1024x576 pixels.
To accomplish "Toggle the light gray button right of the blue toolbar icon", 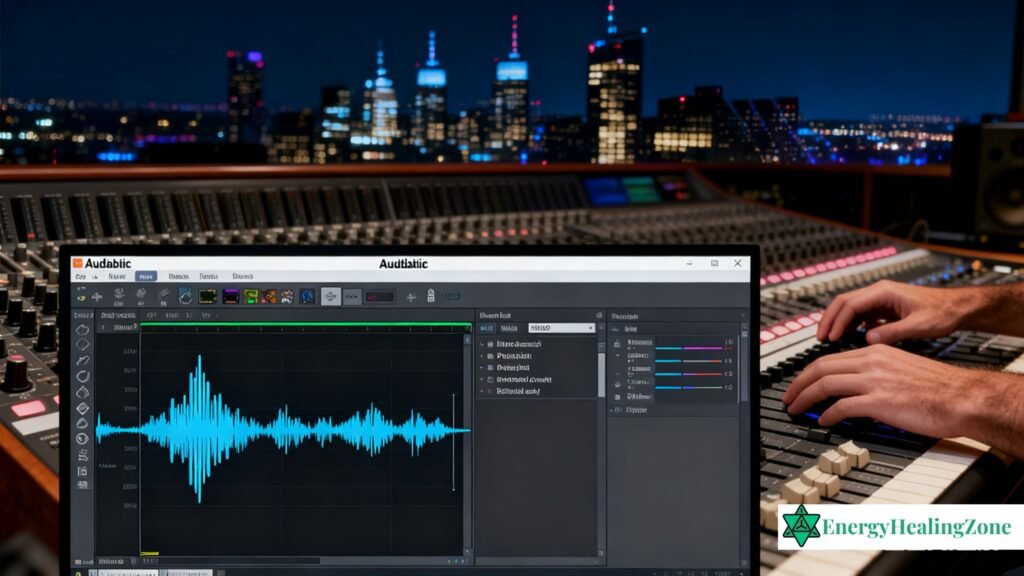I will click(330, 296).
